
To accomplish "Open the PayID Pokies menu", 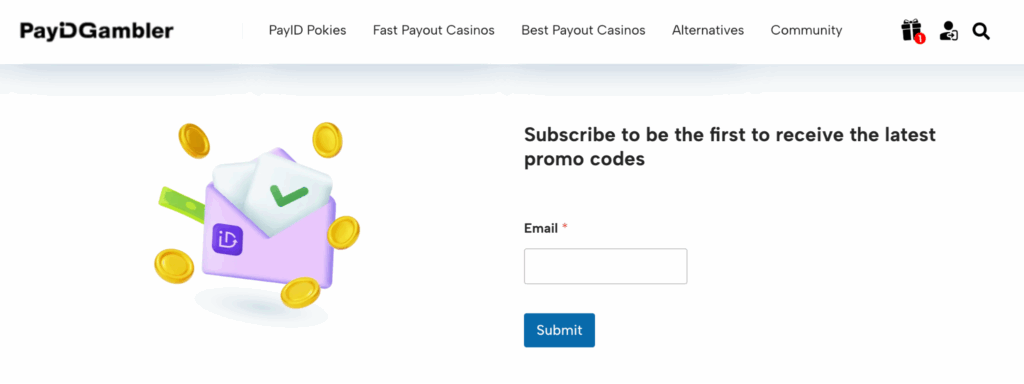I will click(x=308, y=30).
